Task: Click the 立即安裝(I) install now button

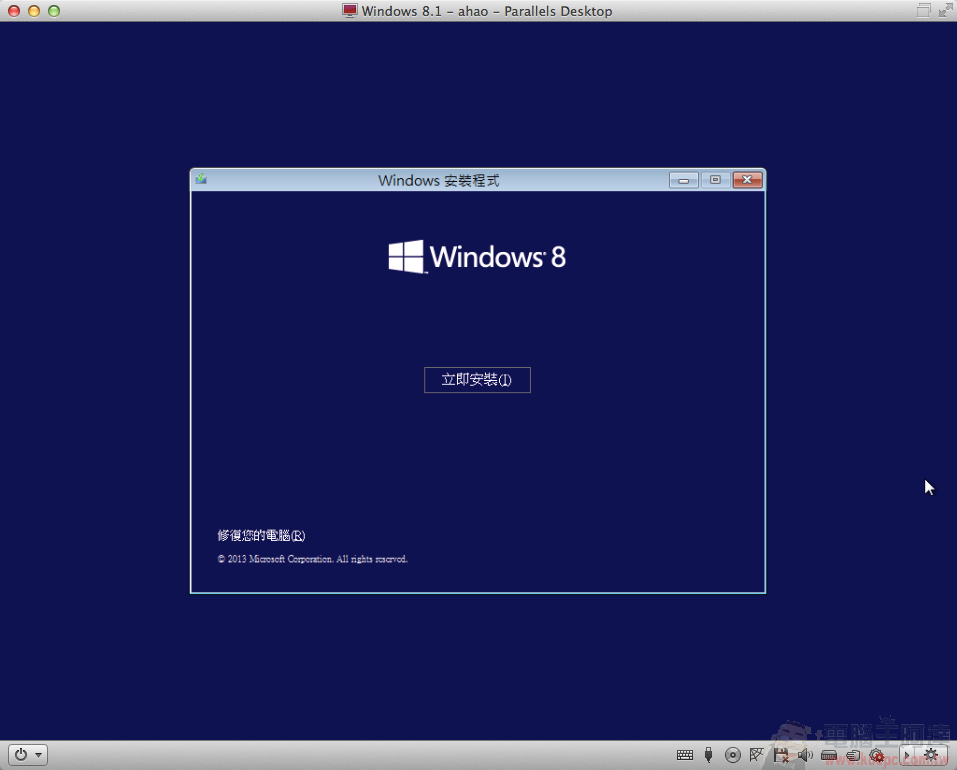Action: (x=477, y=380)
